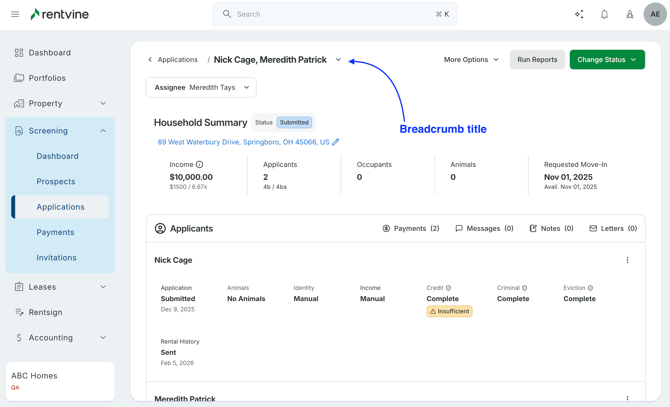The width and height of the screenshot is (670, 407).
Task: Open the Change Status dropdown
Action: pyautogui.click(x=606, y=60)
